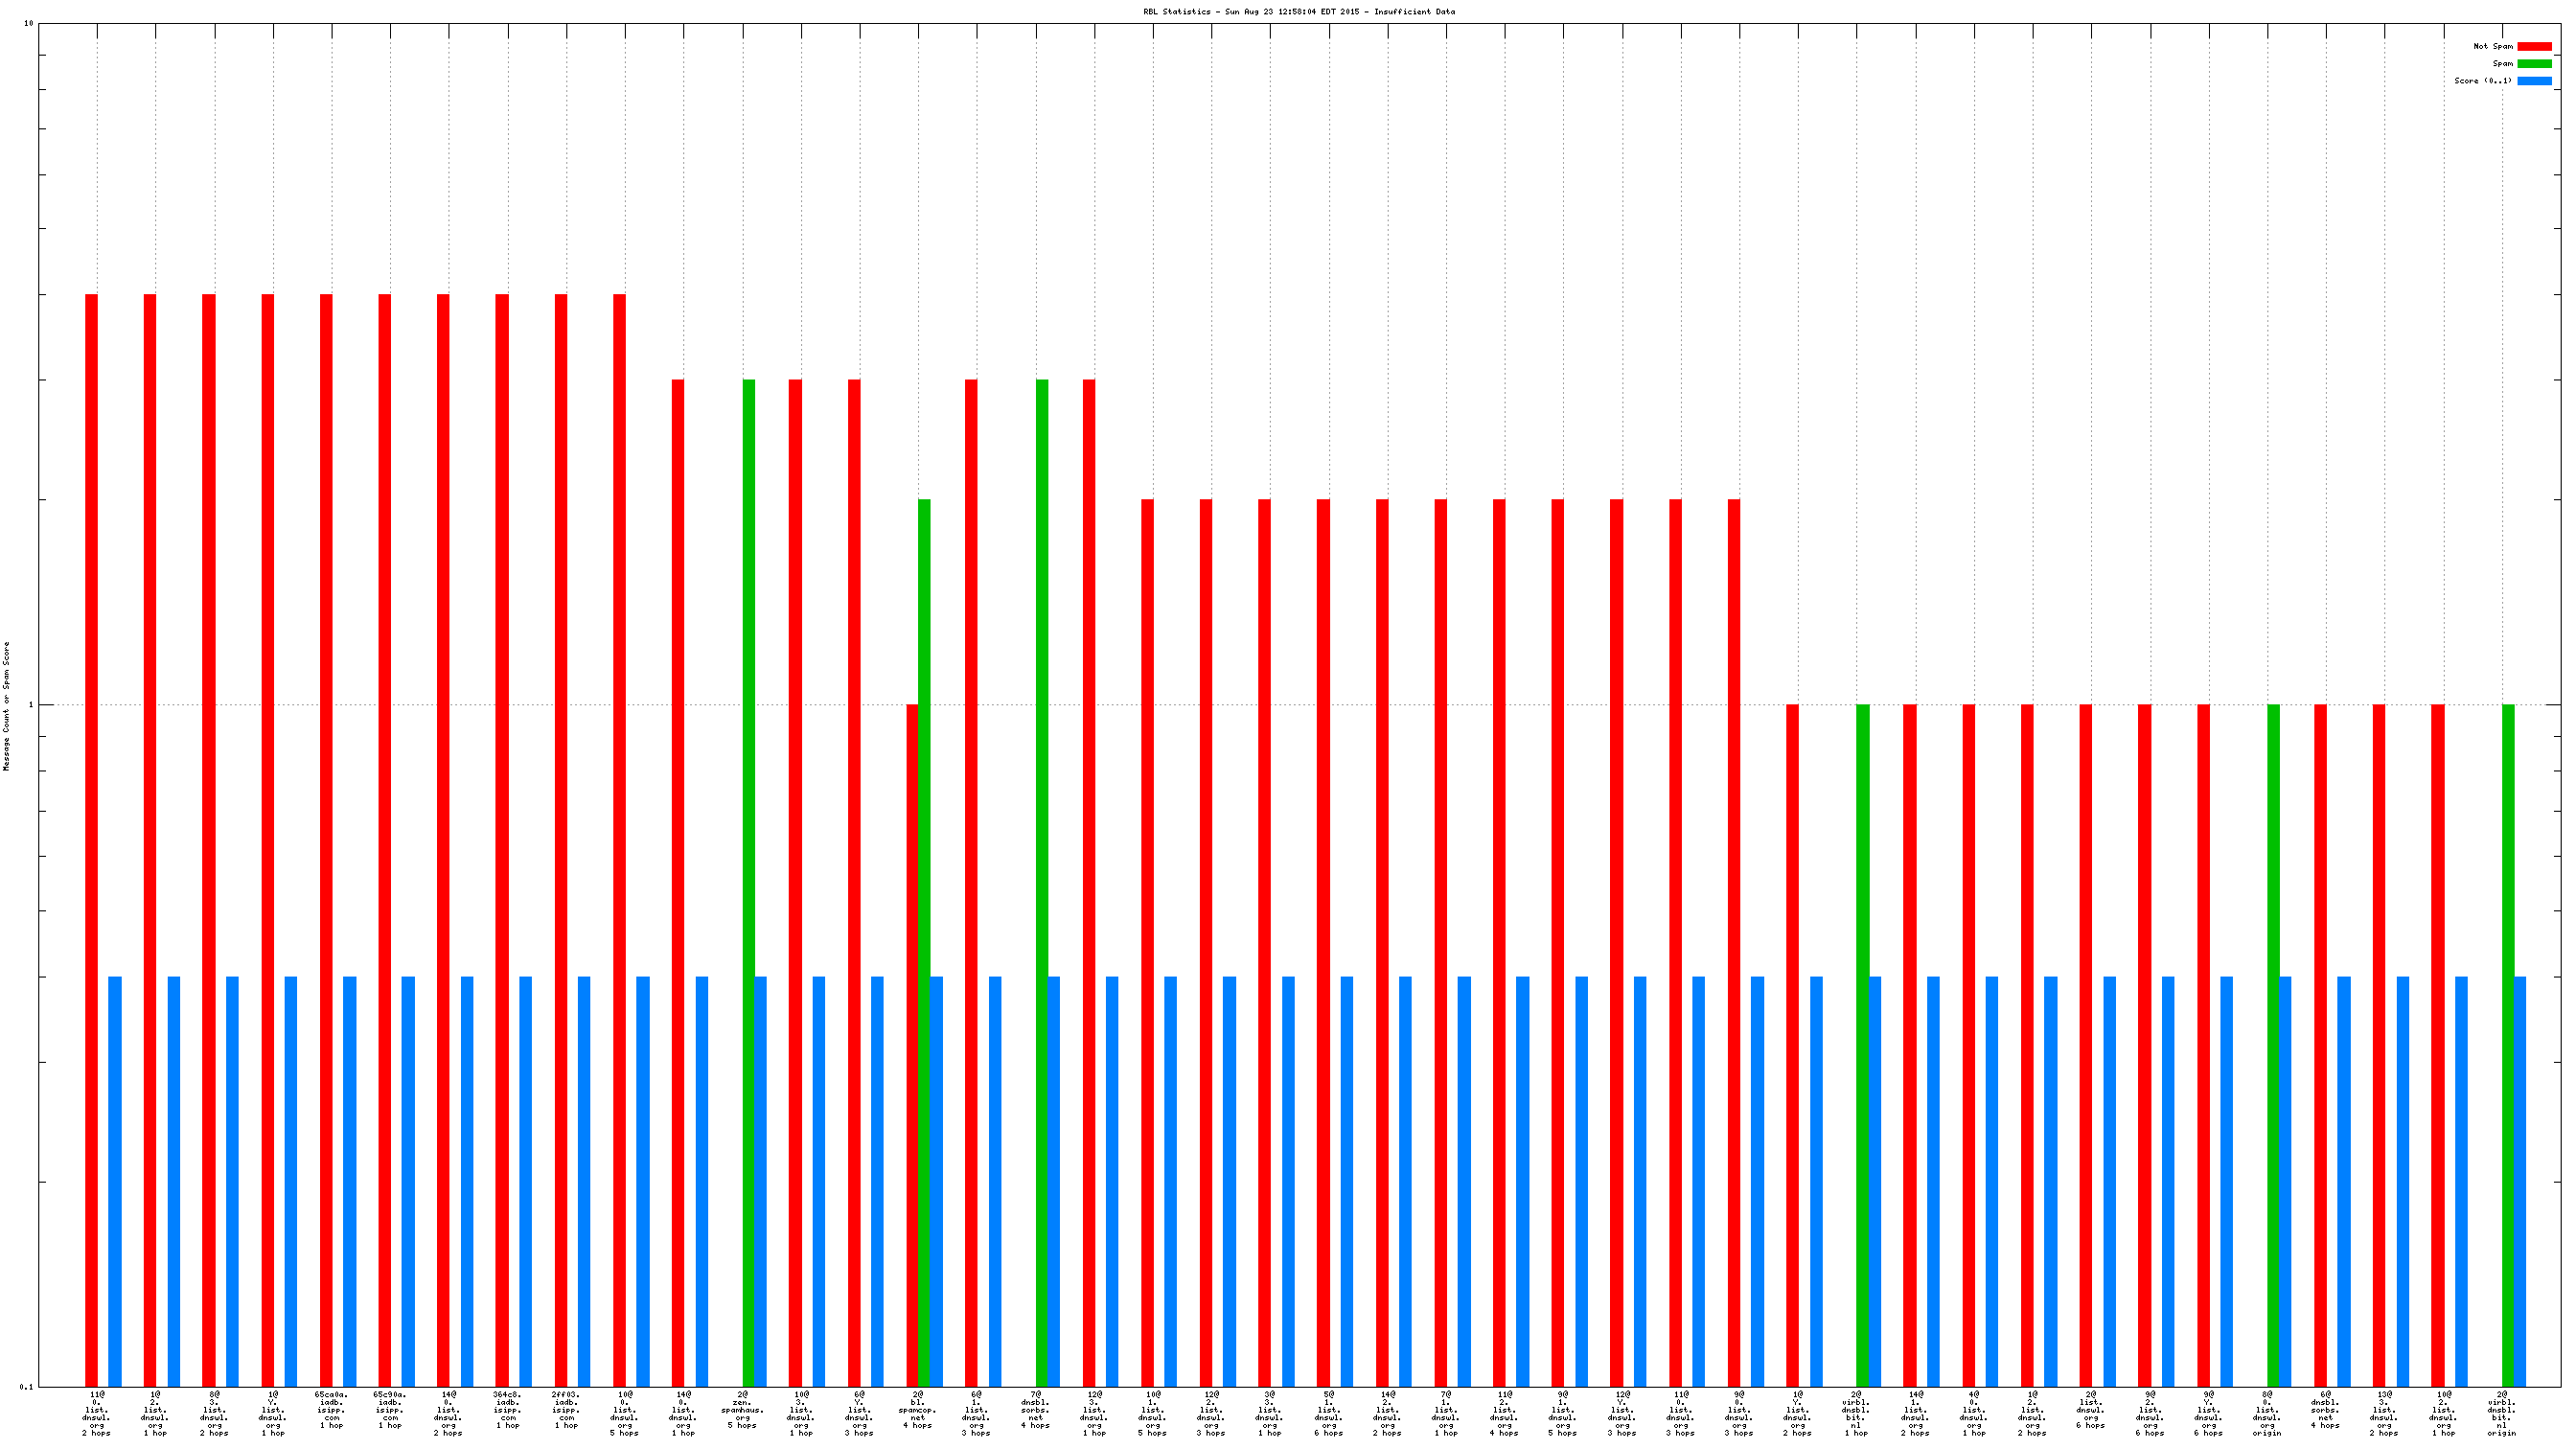
Task: Click the red Not Spam legend swatch
Action: coord(2534,46)
